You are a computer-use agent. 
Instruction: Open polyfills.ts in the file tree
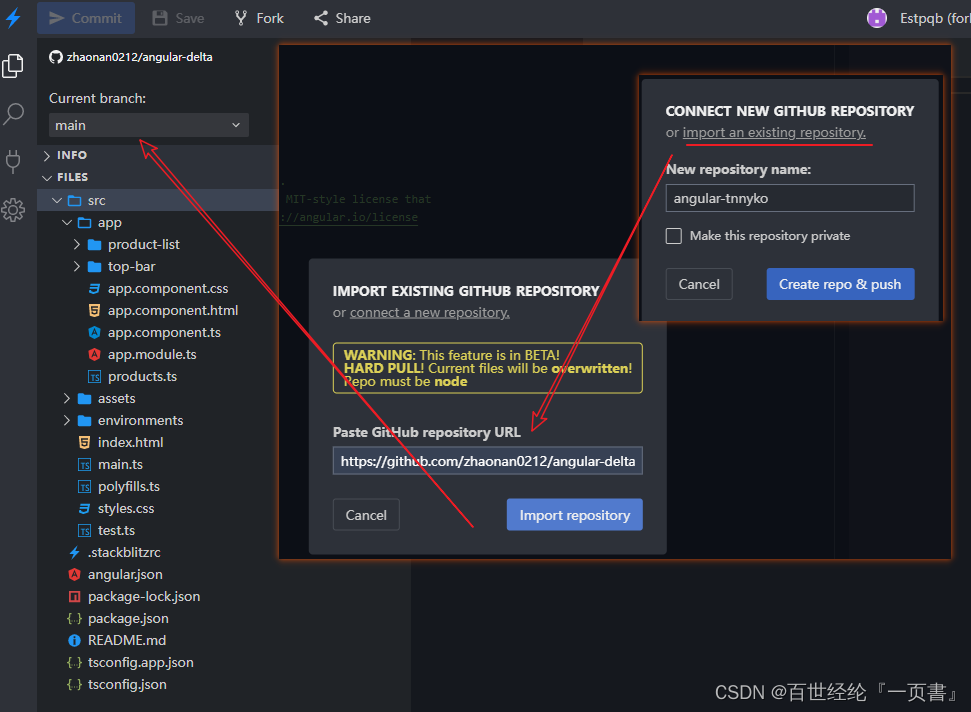coord(129,487)
